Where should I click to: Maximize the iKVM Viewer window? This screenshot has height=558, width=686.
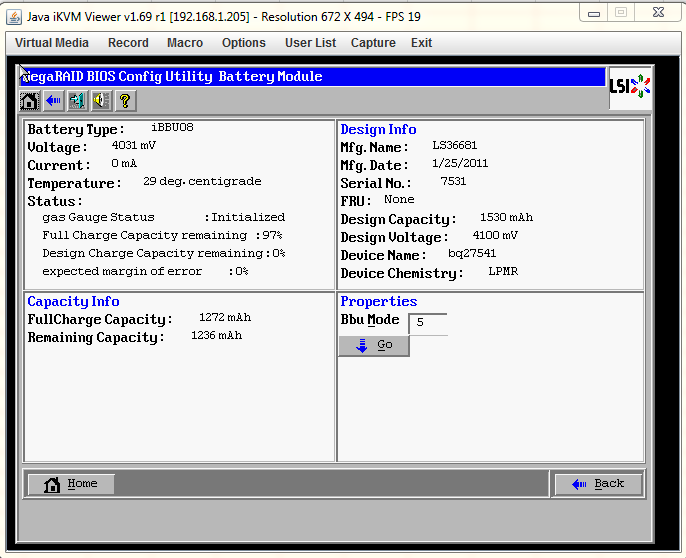(x=620, y=13)
